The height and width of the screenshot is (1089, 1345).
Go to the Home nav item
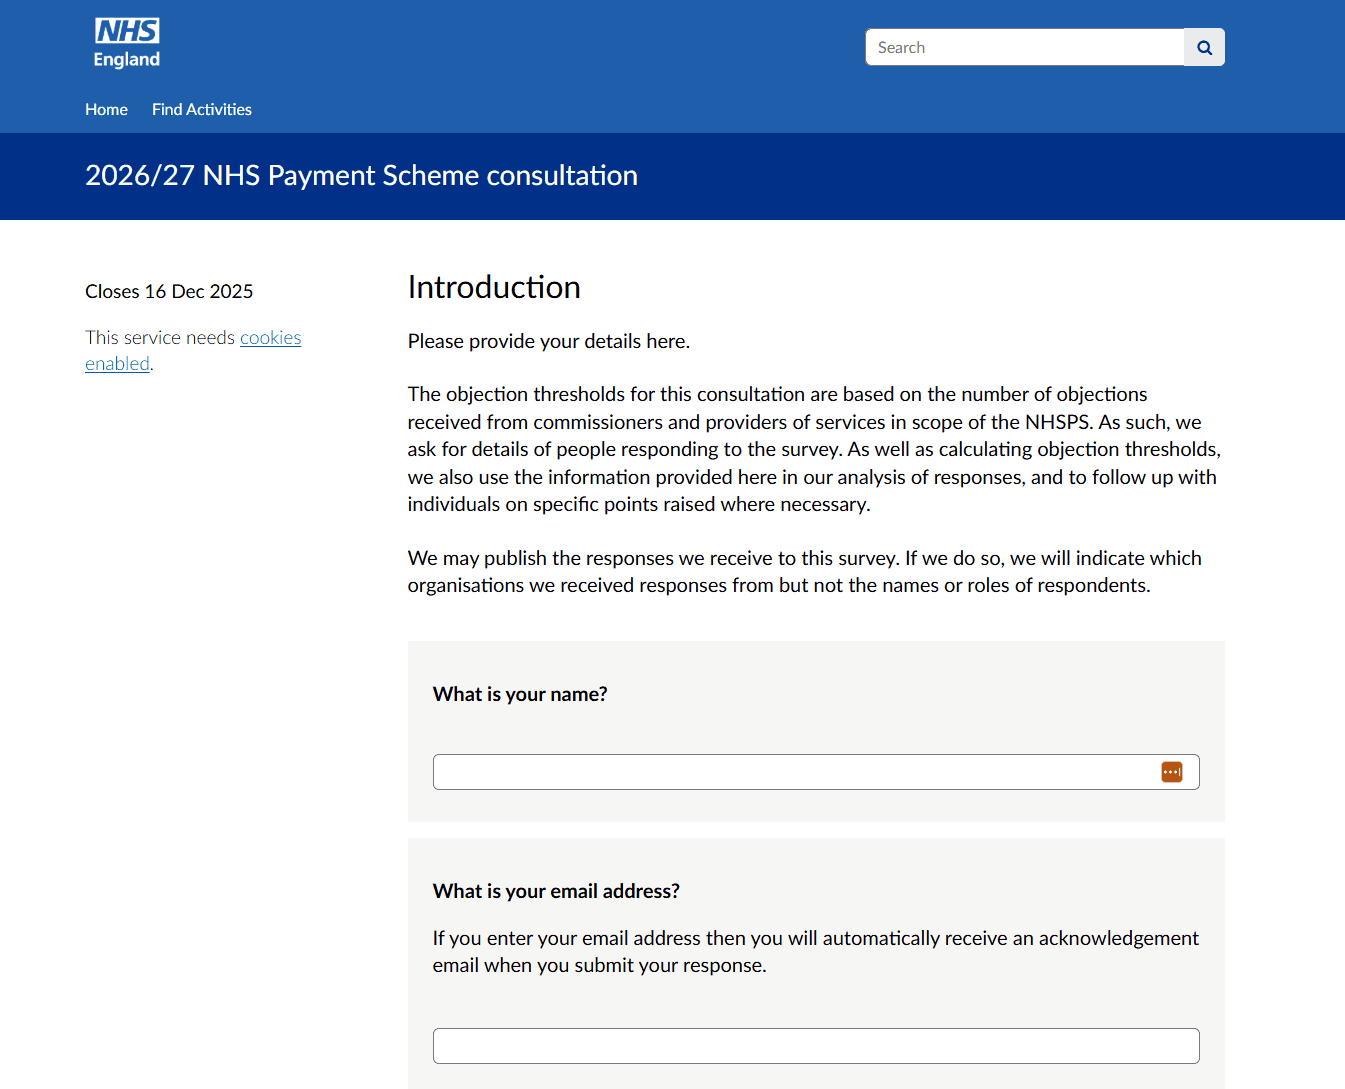pos(106,110)
